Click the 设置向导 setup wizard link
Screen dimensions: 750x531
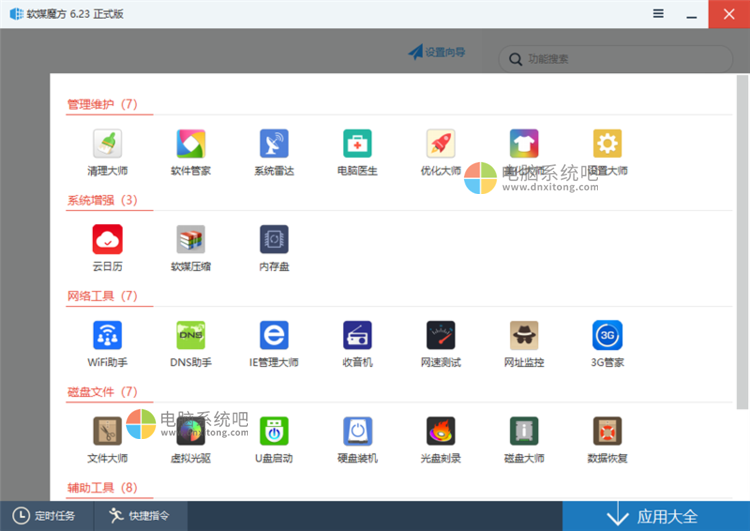(x=437, y=52)
